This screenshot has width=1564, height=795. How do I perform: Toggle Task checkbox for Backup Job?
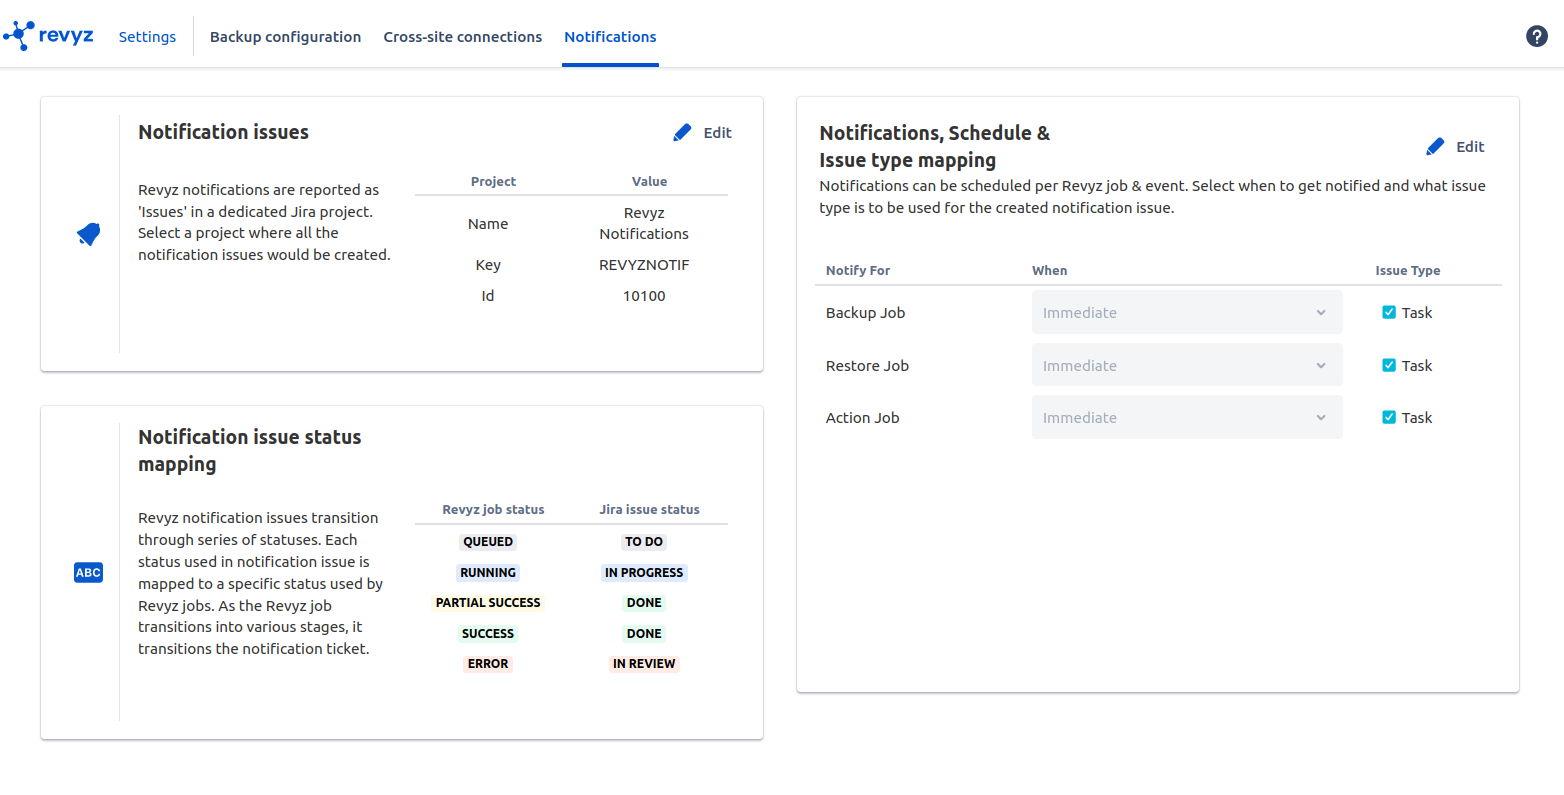[1389, 313]
